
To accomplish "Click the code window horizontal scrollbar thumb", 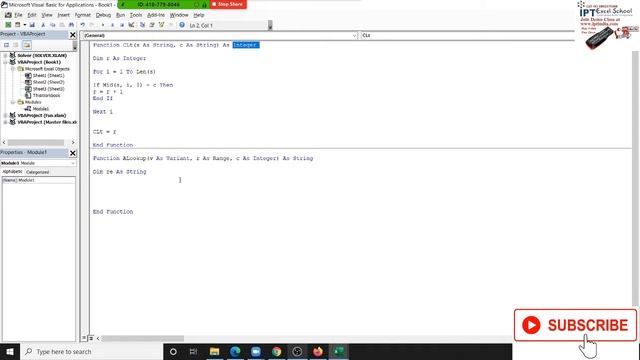I will point(143,338).
